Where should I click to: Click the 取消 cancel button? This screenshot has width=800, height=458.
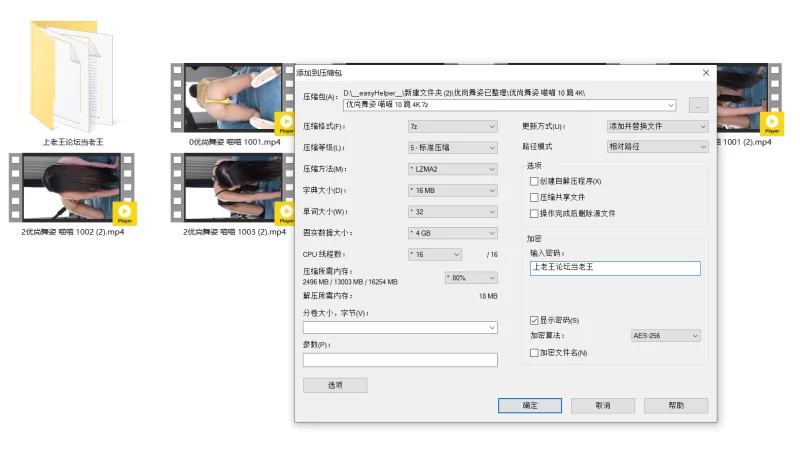point(603,405)
